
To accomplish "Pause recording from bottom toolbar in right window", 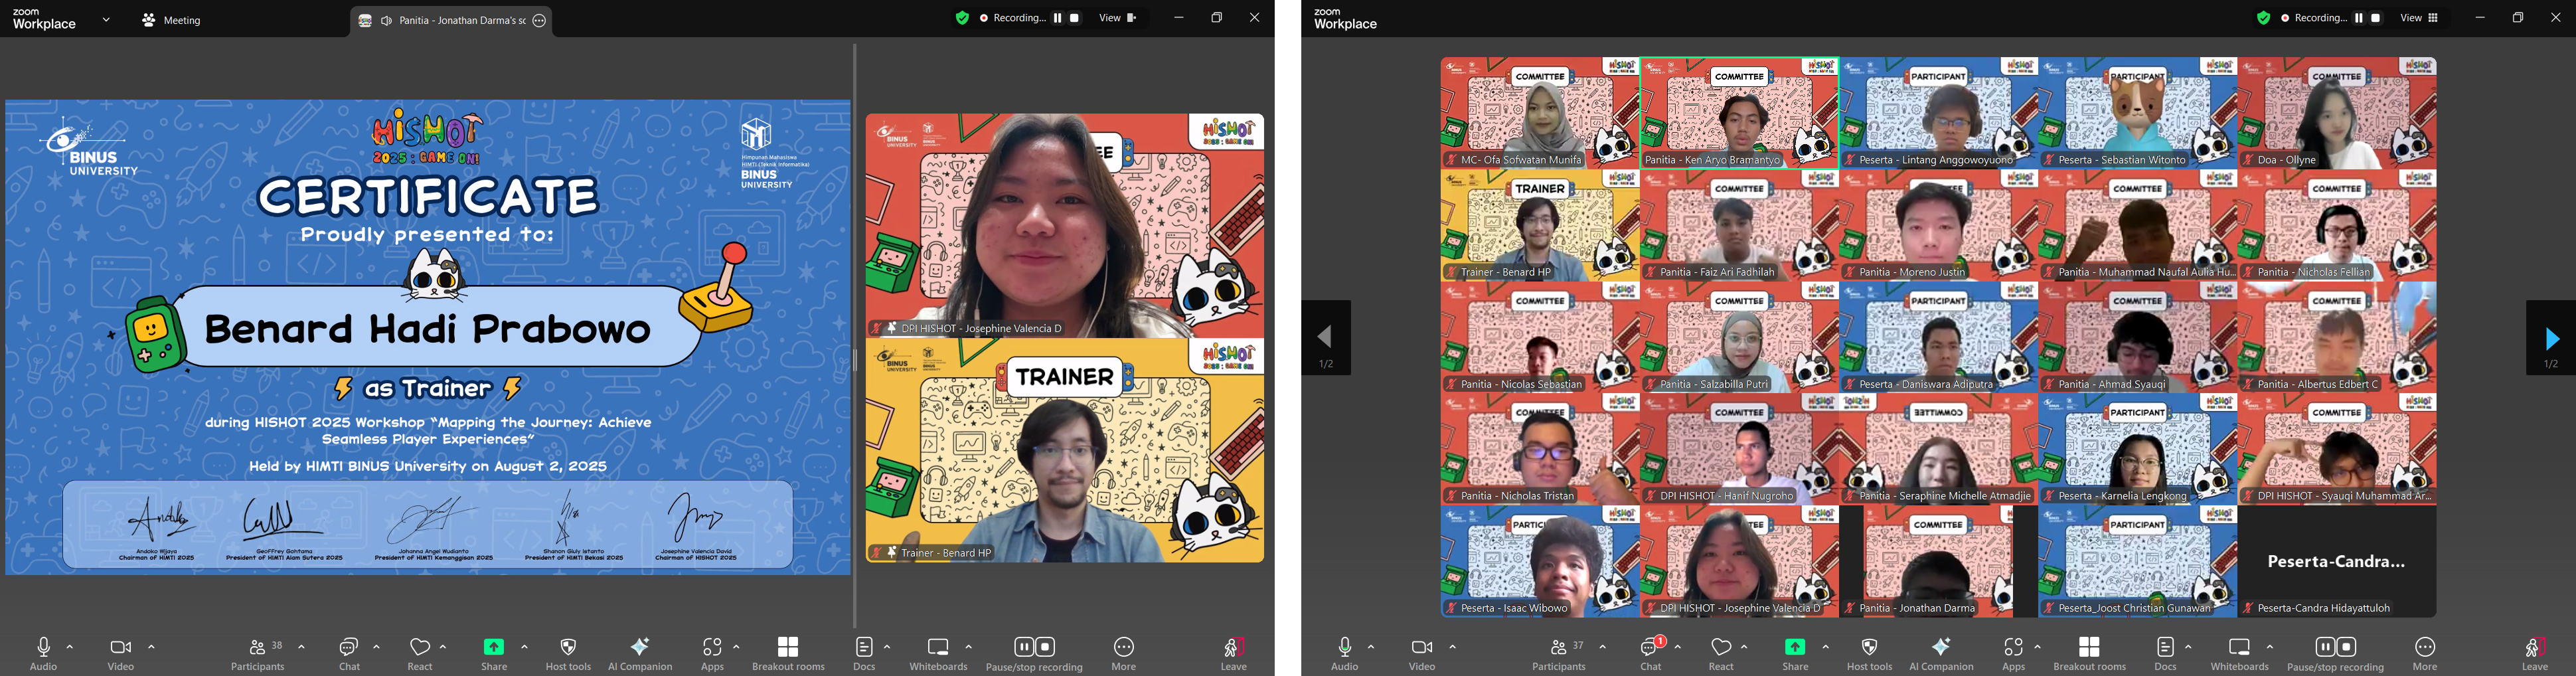I will coord(2325,646).
